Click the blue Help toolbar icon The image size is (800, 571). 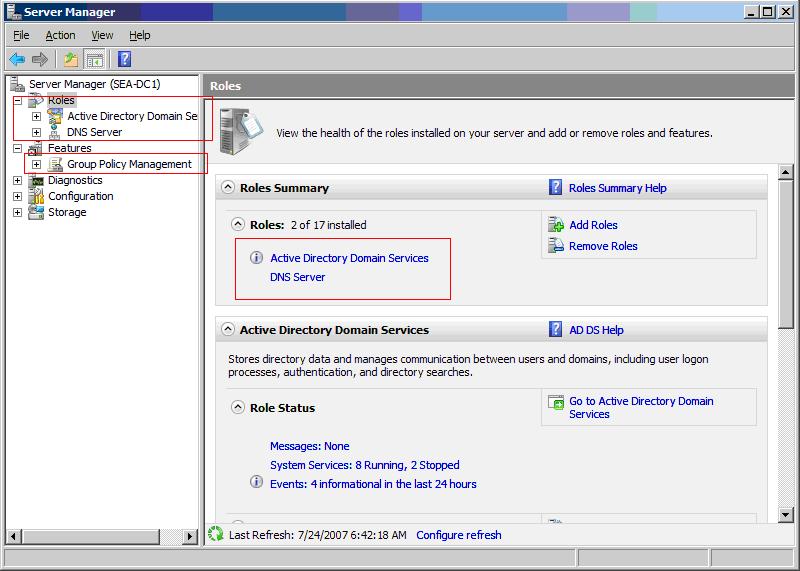coord(125,59)
